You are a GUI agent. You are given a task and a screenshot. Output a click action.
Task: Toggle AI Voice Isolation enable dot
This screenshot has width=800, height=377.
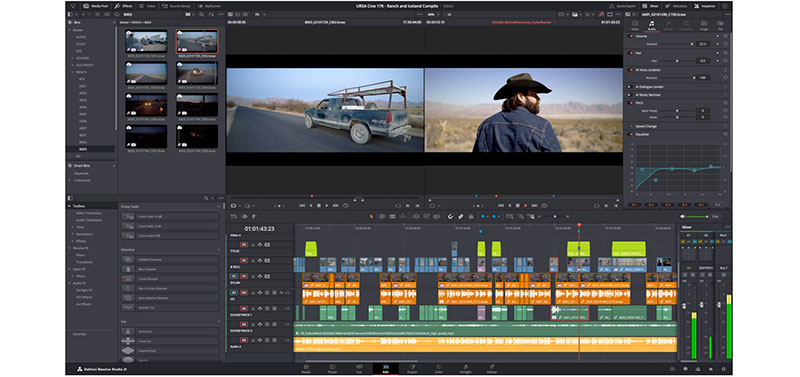(631, 70)
